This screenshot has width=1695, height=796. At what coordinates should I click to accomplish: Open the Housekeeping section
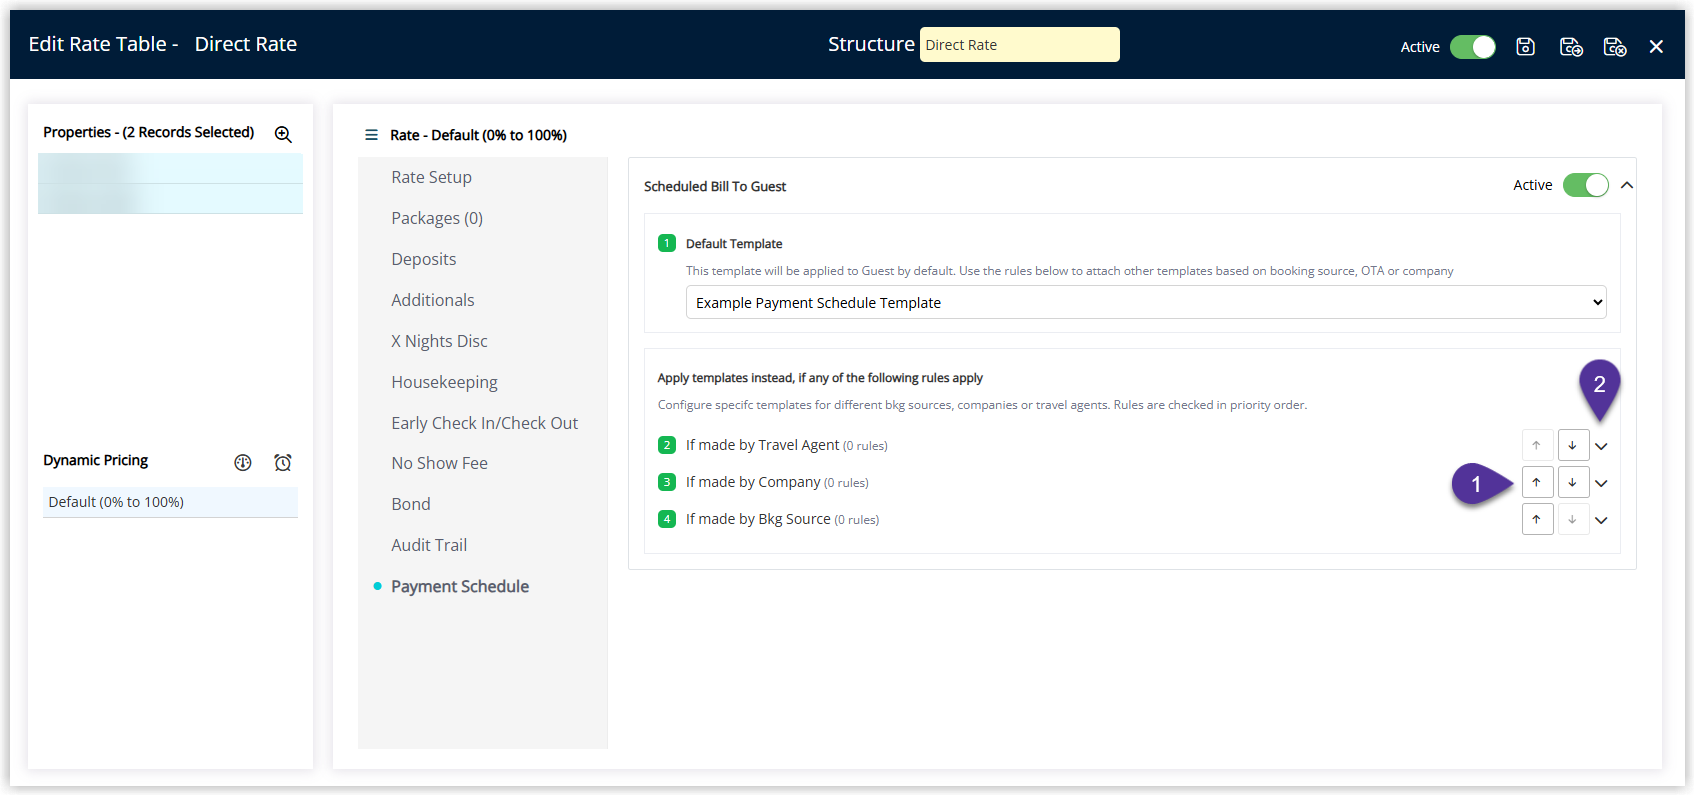(444, 382)
